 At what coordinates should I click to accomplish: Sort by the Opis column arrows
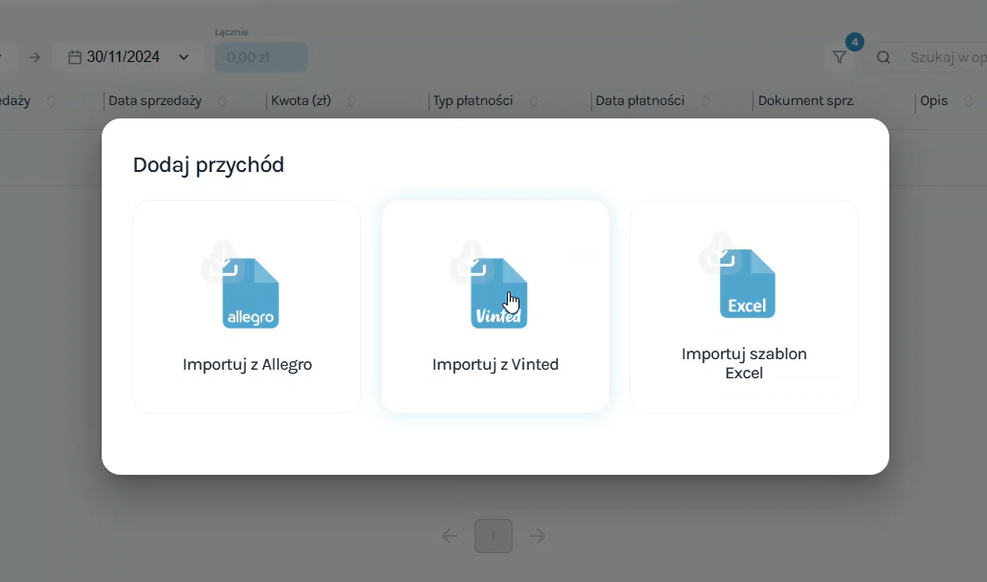[x=969, y=101]
